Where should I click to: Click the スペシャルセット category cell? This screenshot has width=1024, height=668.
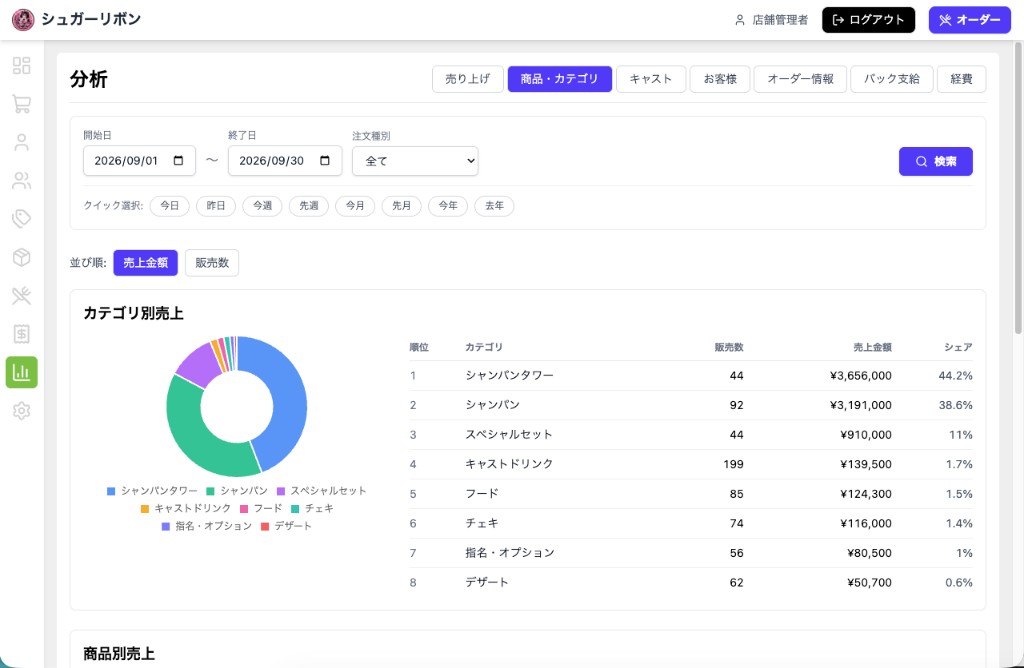(509, 434)
